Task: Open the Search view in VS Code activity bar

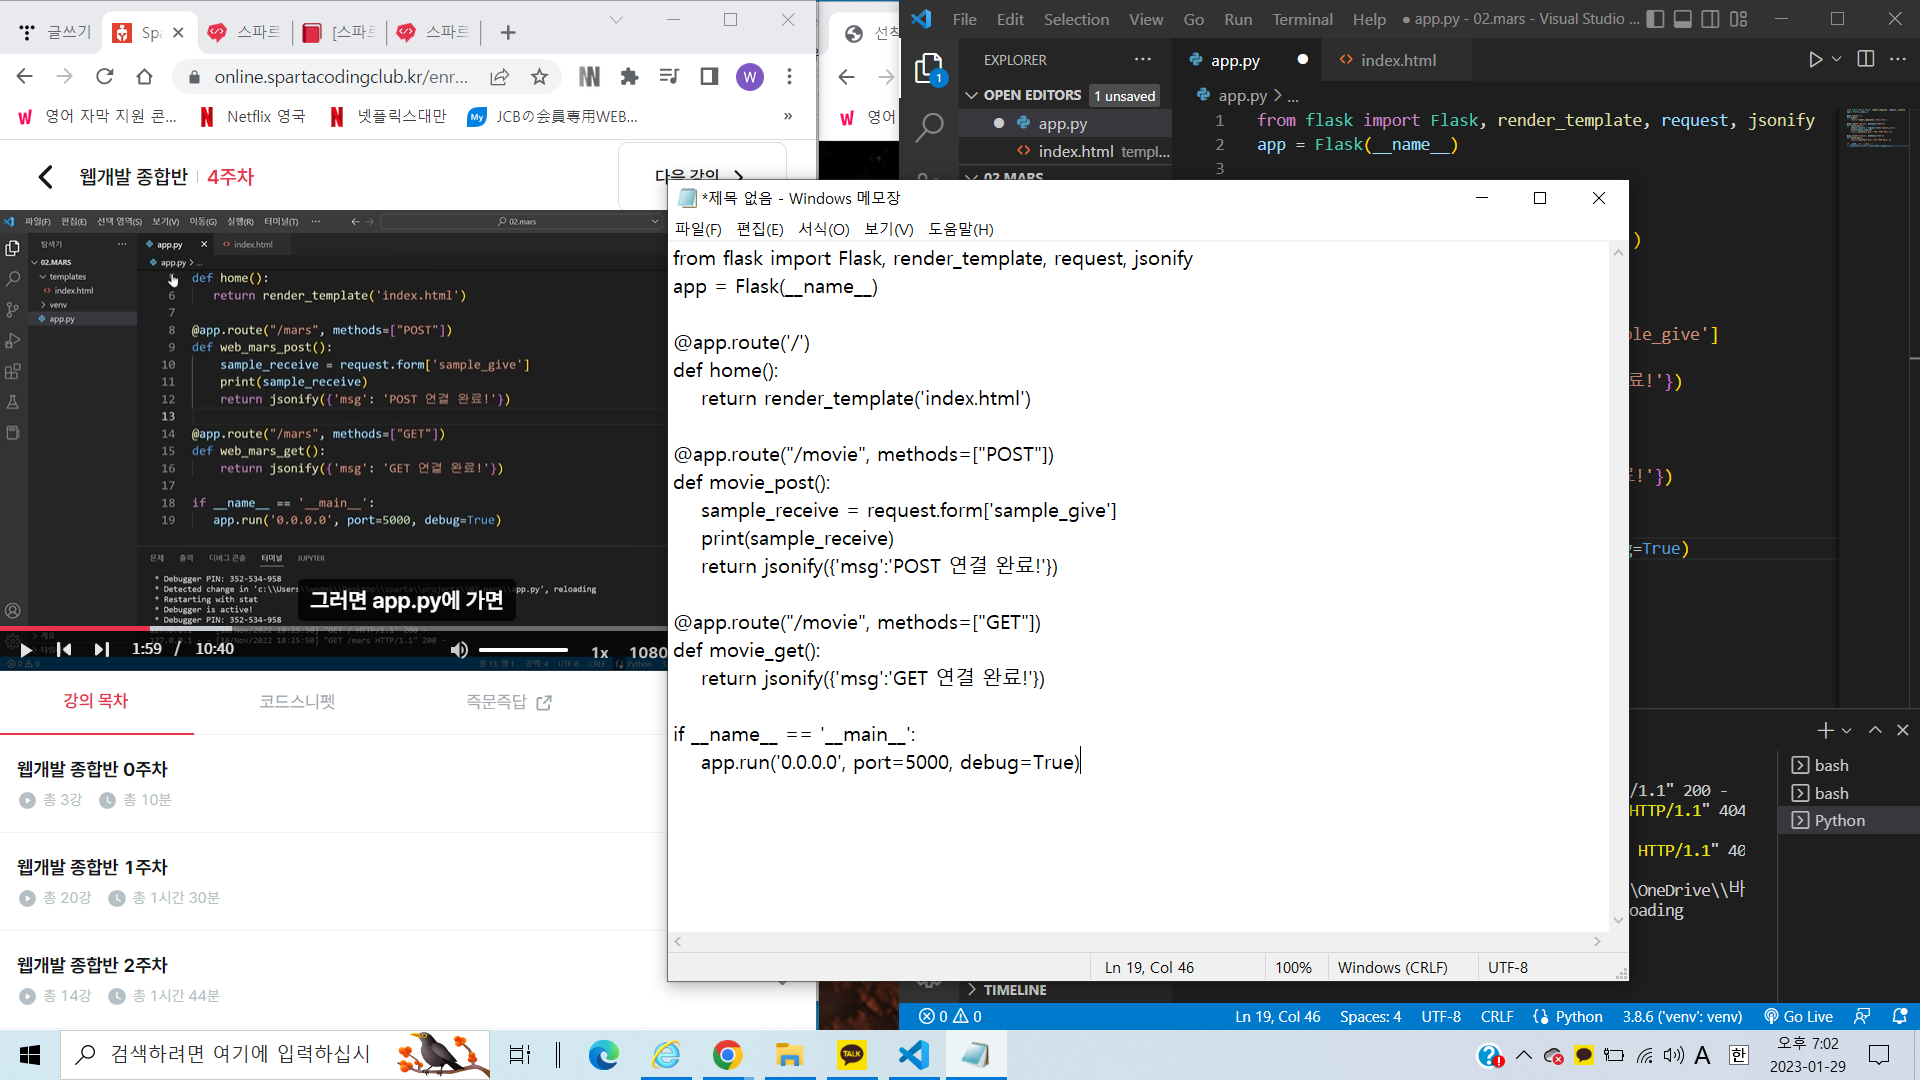Action: click(x=929, y=127)
